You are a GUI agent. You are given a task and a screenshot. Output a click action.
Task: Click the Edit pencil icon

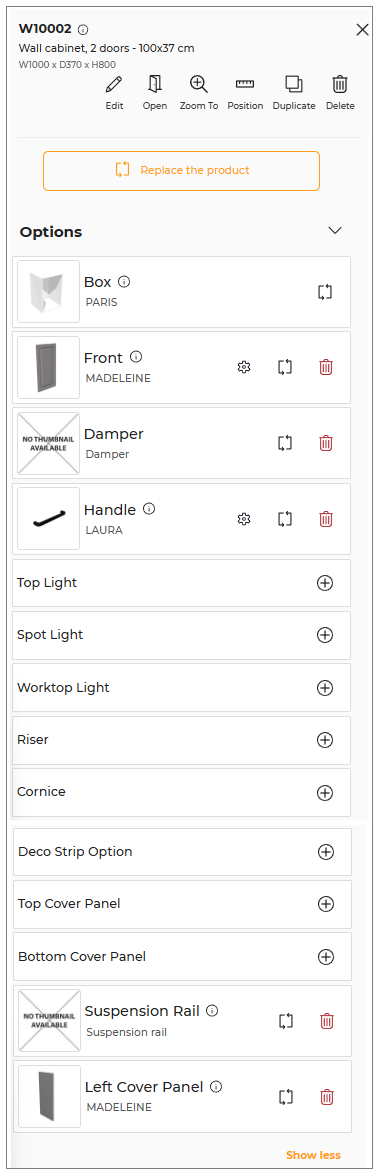tap(114, 84)
